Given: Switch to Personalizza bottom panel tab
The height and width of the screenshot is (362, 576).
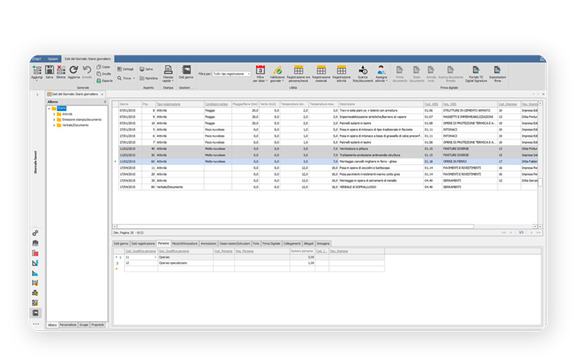Looking at the screenshot, I should (68, 325).
